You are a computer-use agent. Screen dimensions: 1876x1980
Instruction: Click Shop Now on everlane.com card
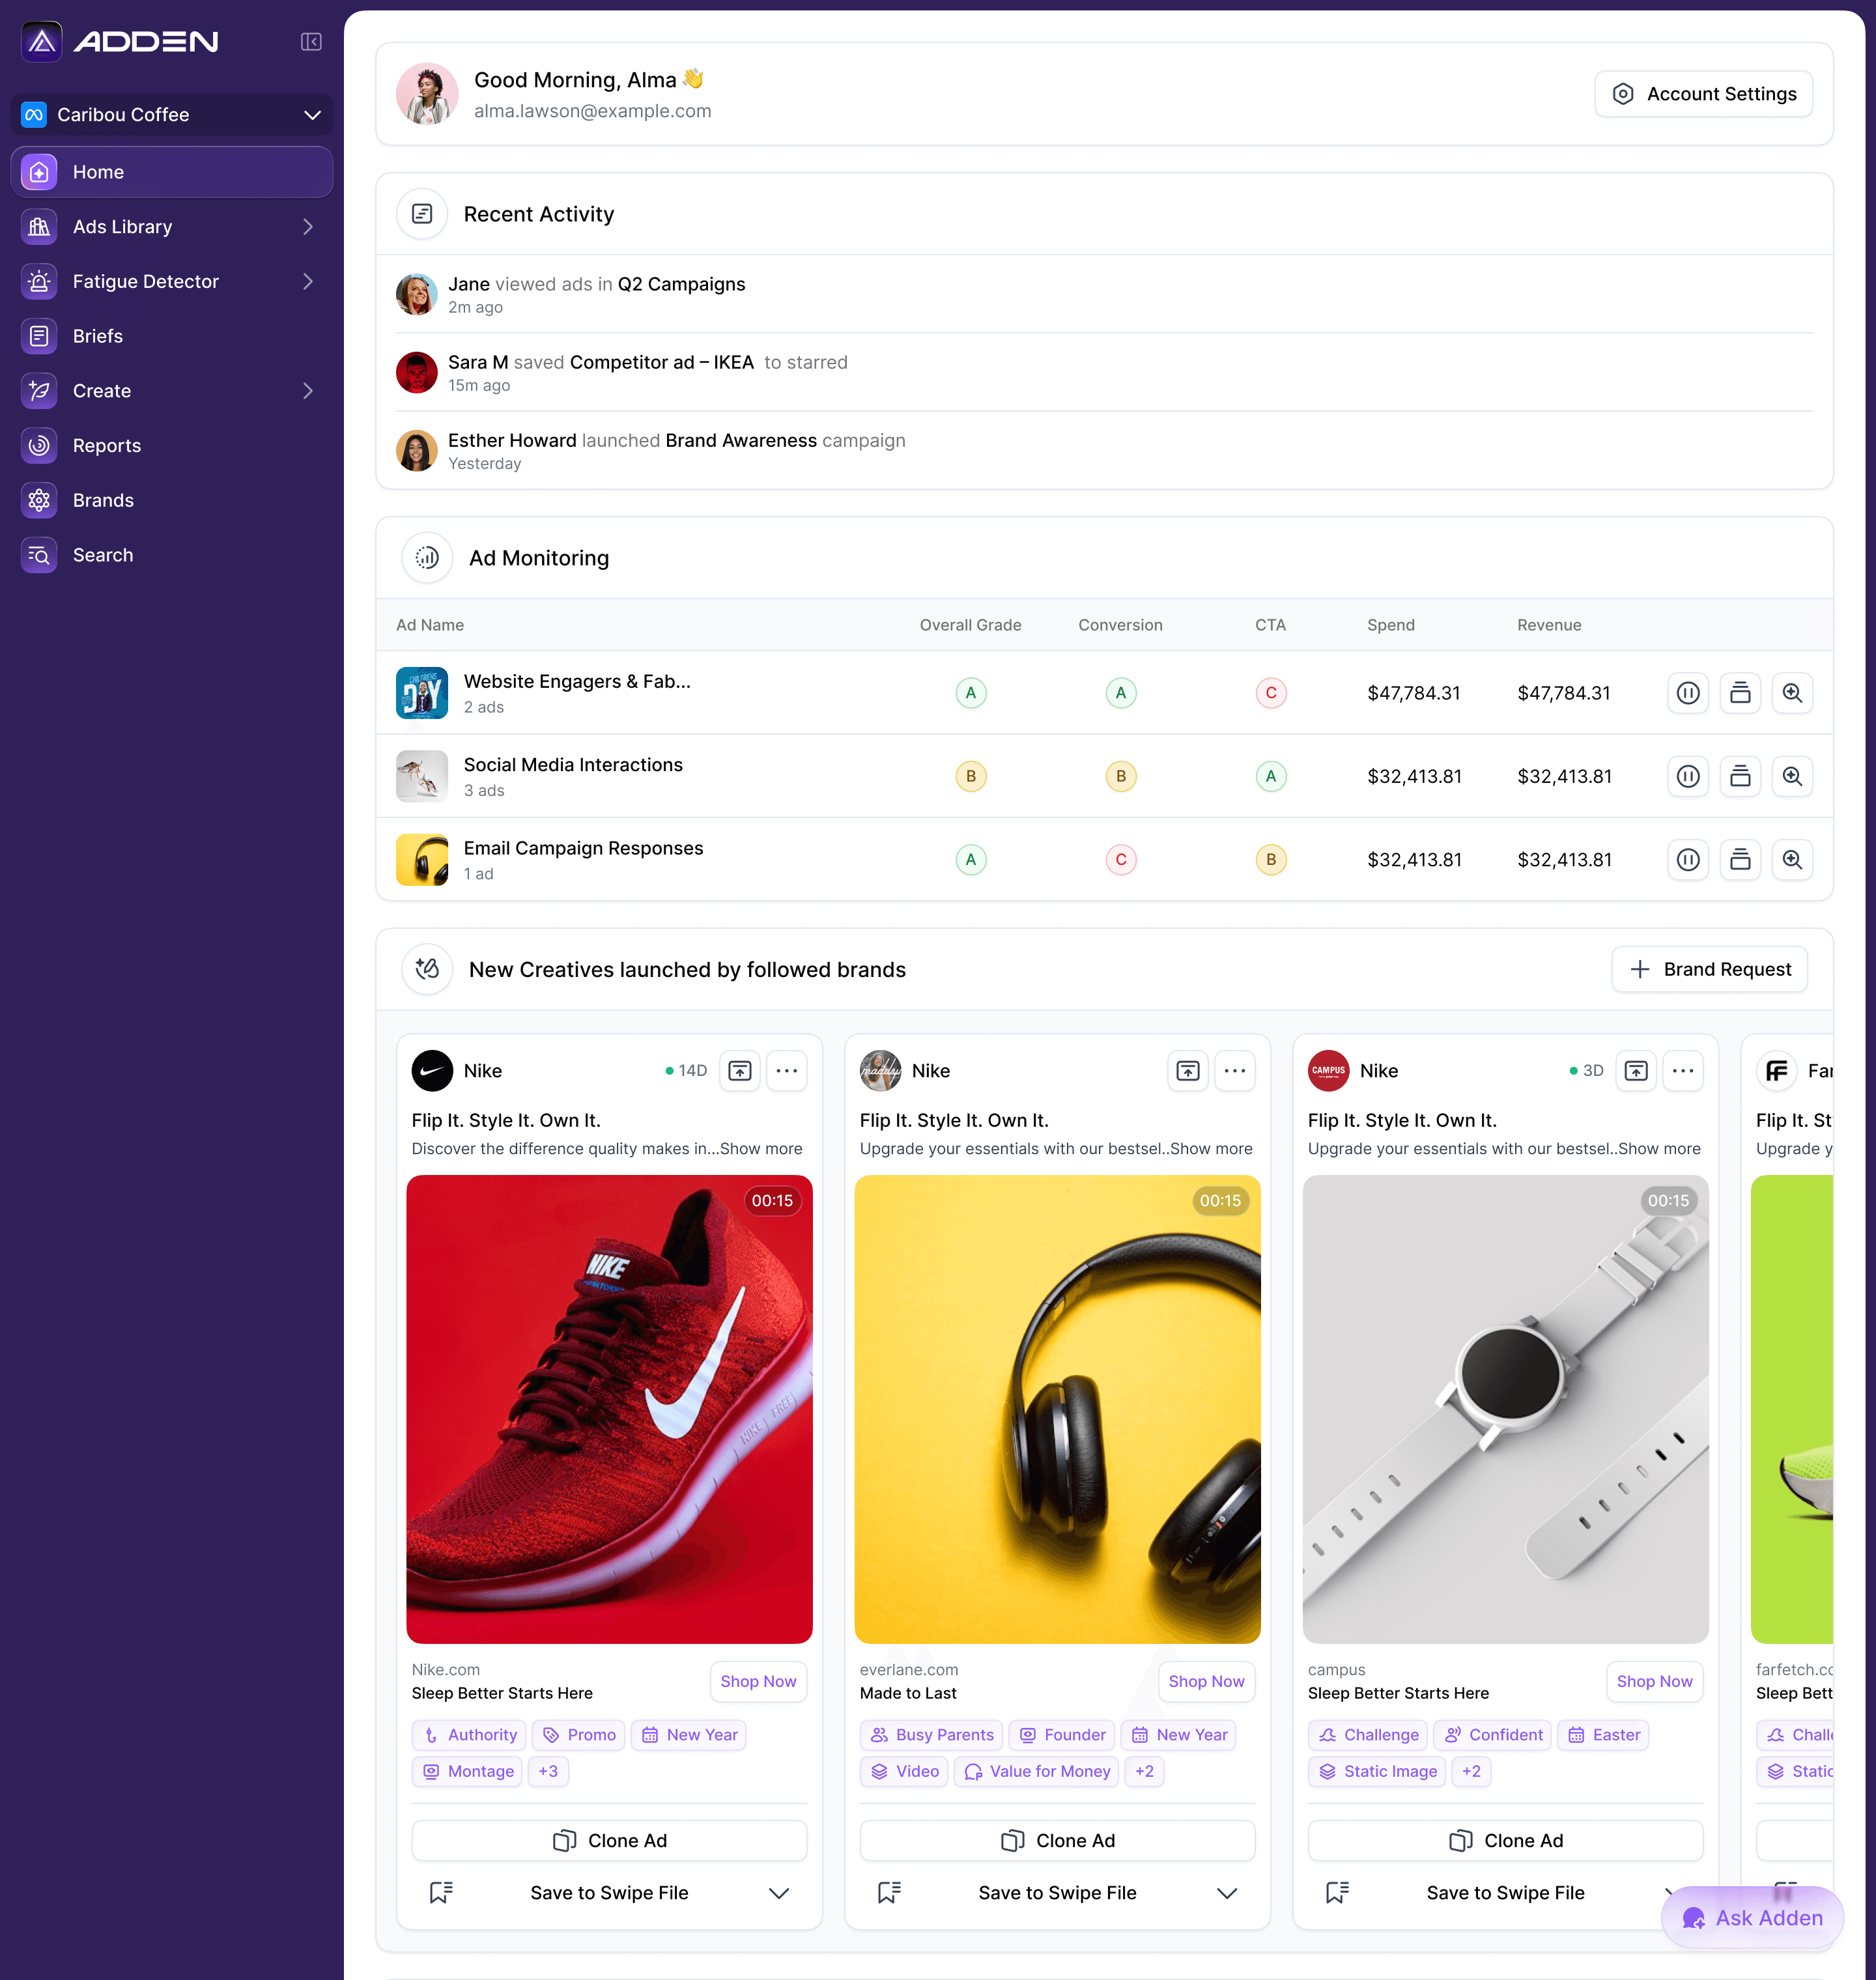[1206, 1682]
